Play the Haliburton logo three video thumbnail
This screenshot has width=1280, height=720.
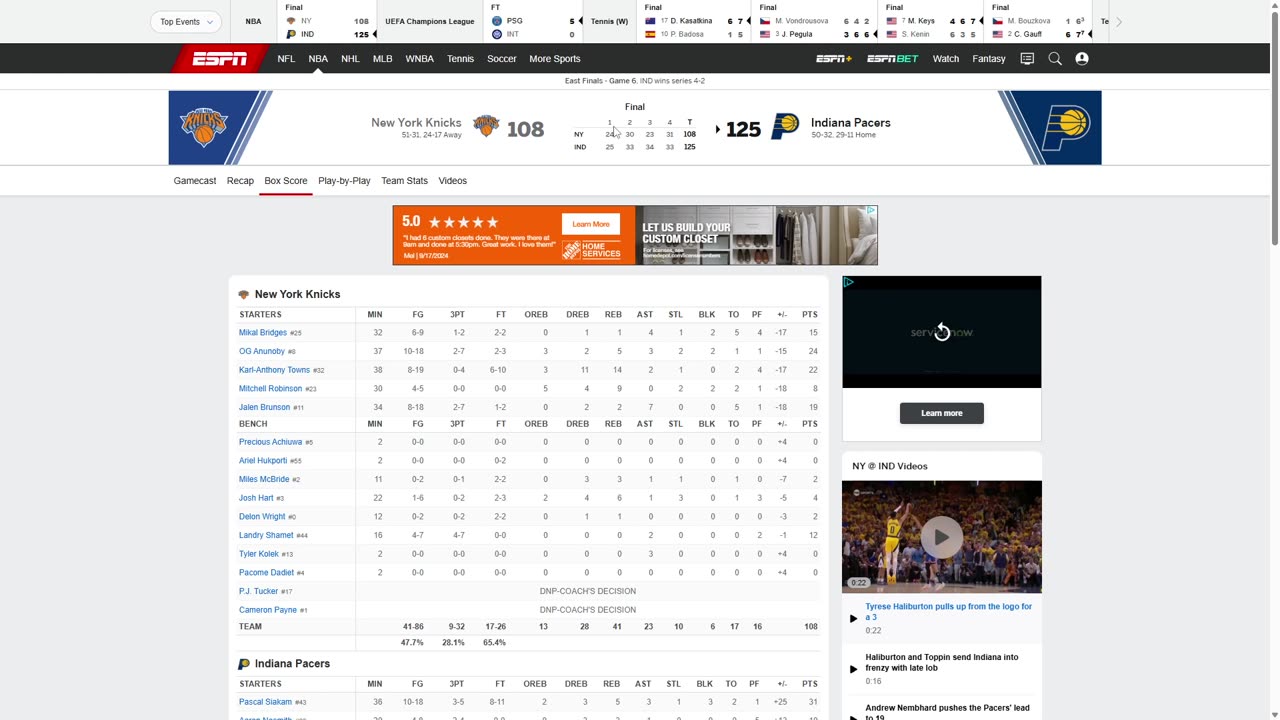point(941,537)
